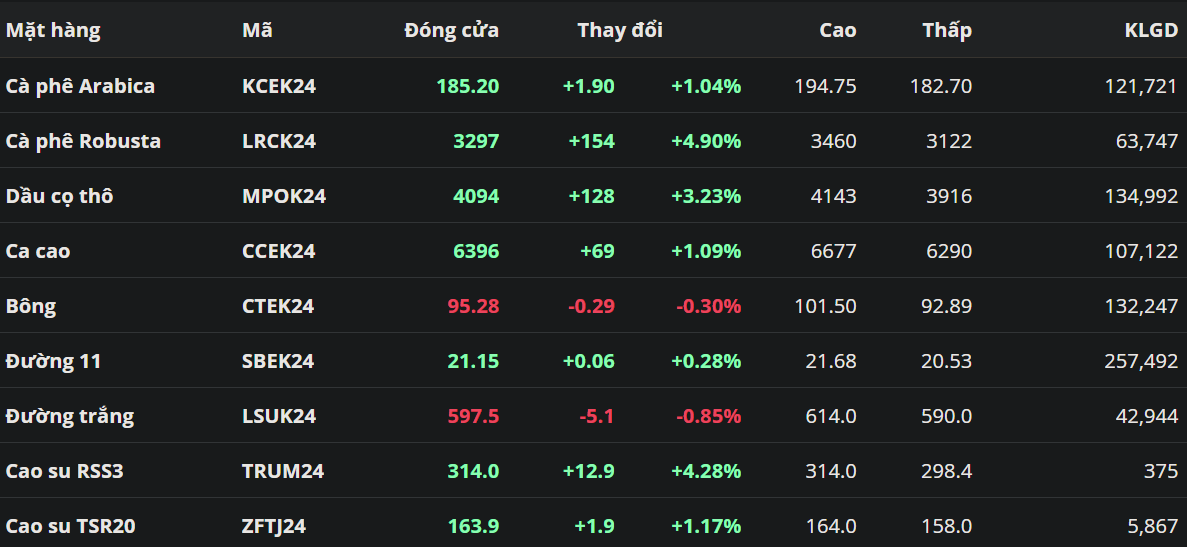The height and width of the screenshot is (547, 1187).
Task: Click the Thấp column header
Action: (x=947, y=30)
